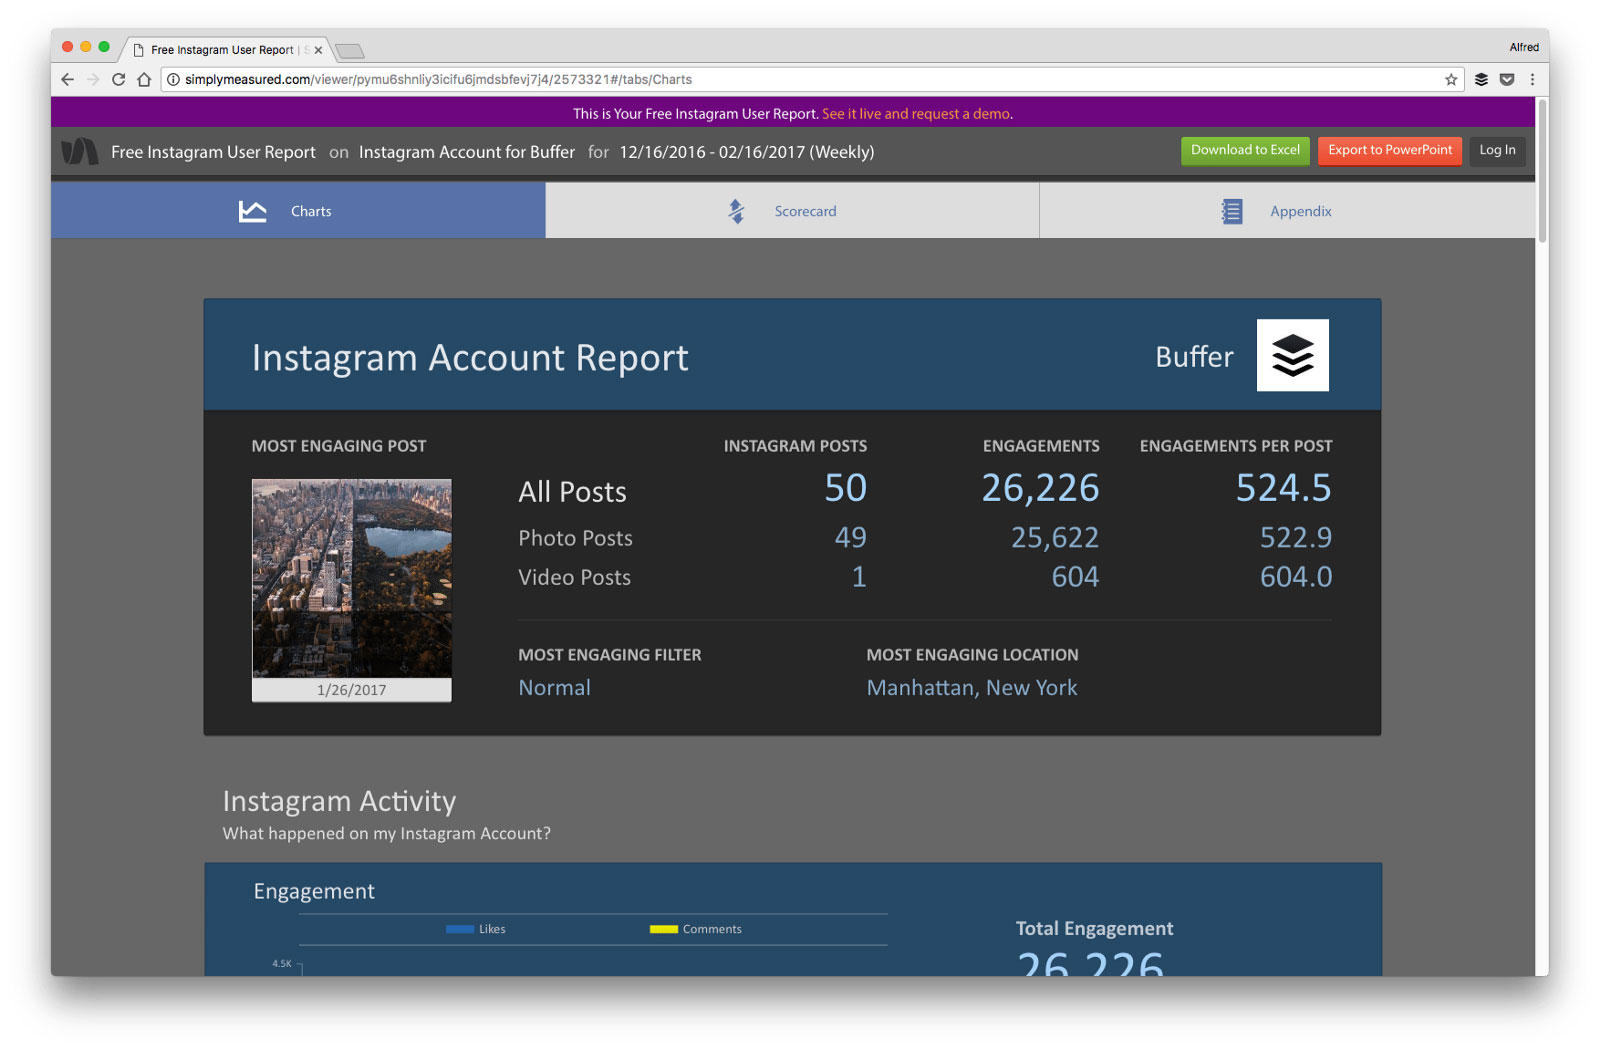The image size is (1600, 1049).
Task: Click Export to PowerPoint button
Action: coord(1390,150)
